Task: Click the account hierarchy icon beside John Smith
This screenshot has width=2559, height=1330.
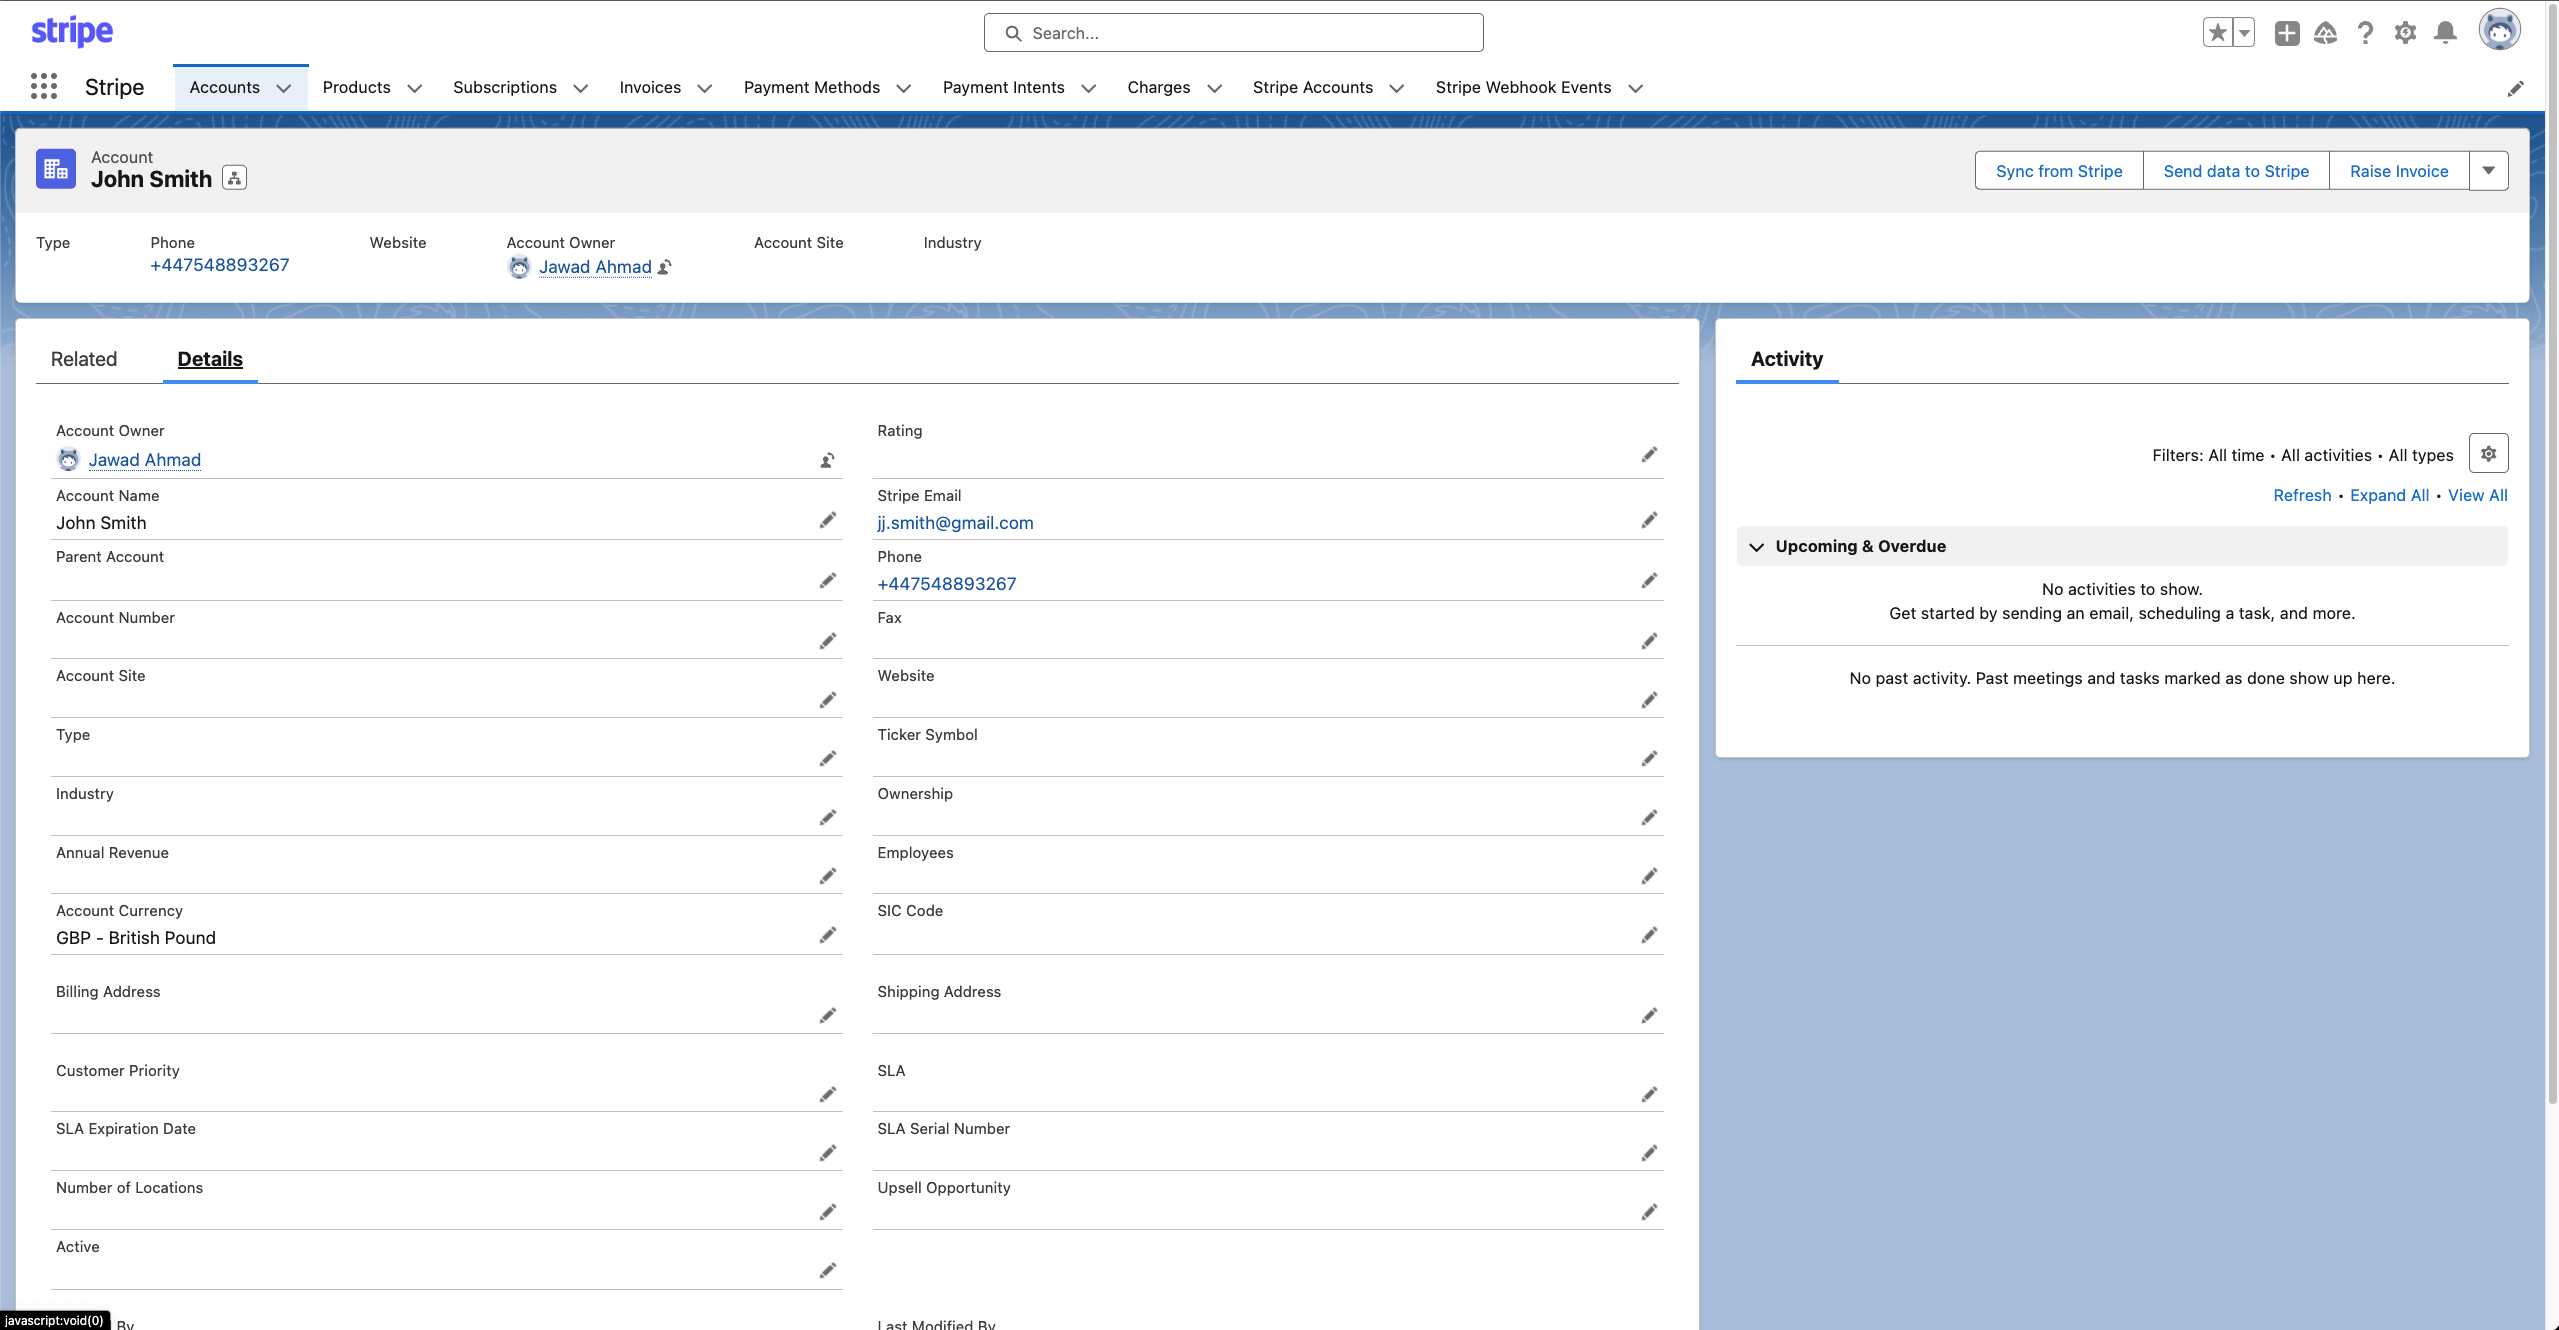Action: coord(234,178)
